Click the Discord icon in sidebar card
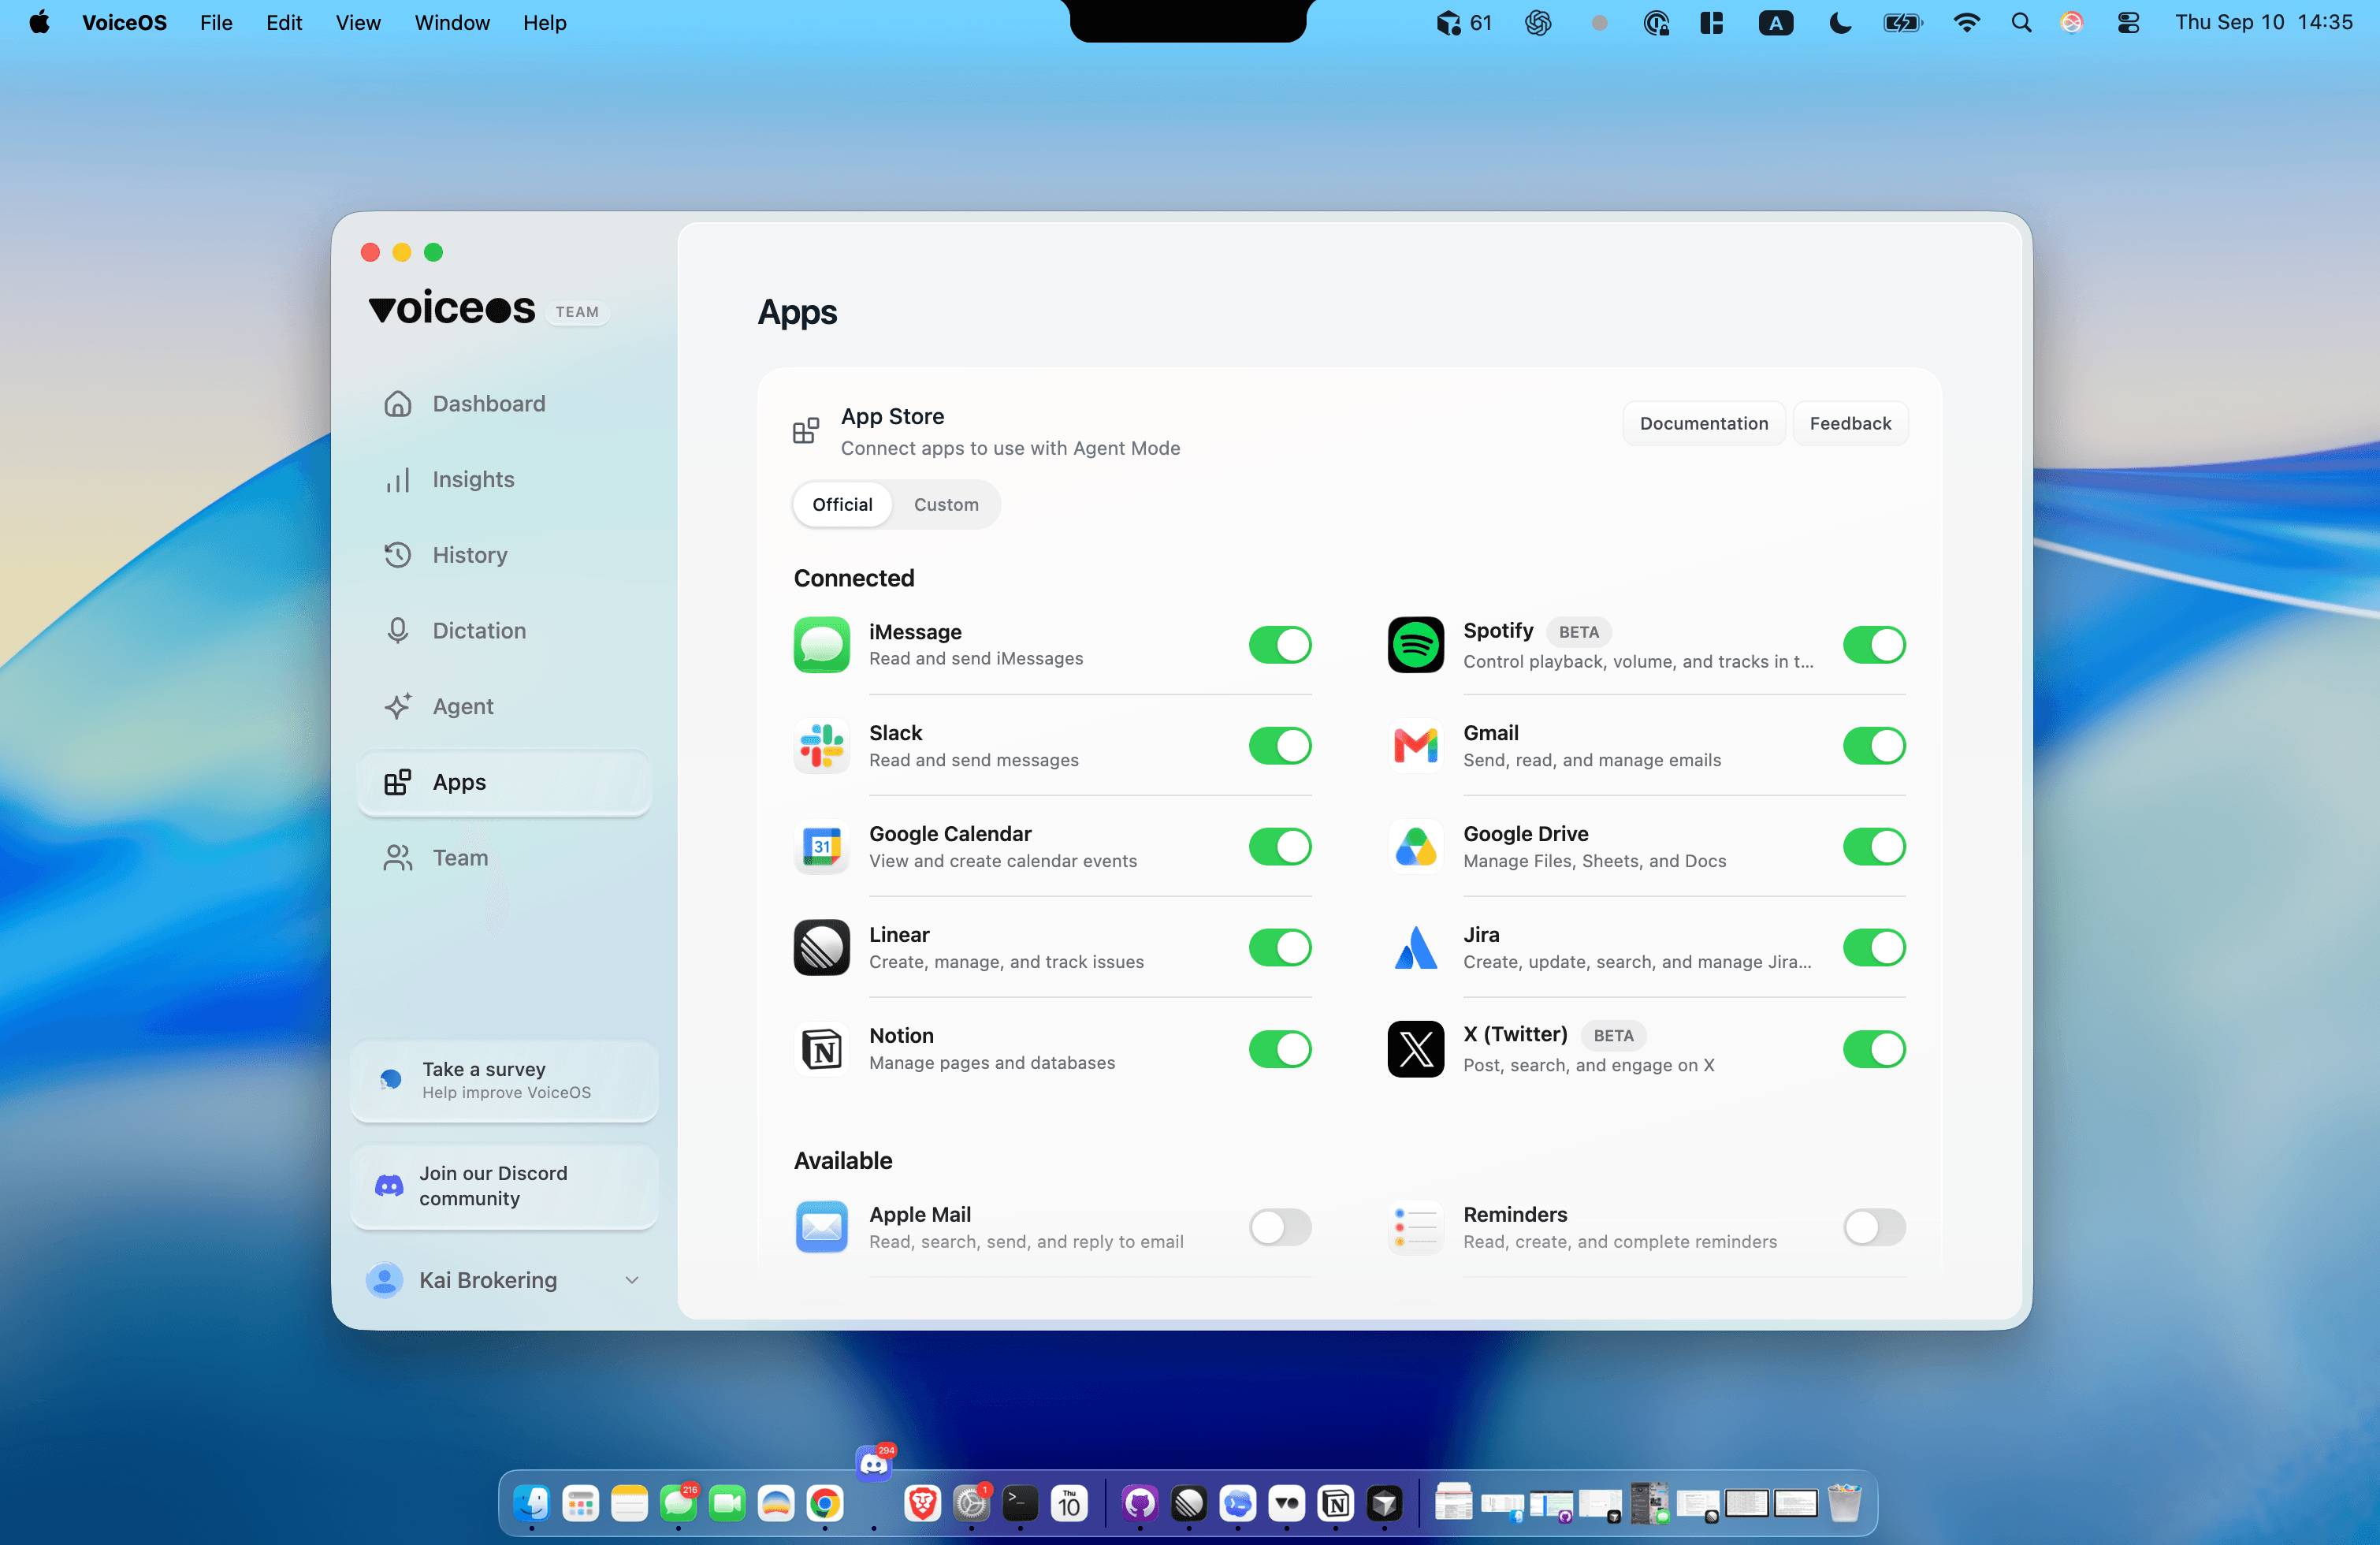The image size is (2380, 1545). 389,1186
